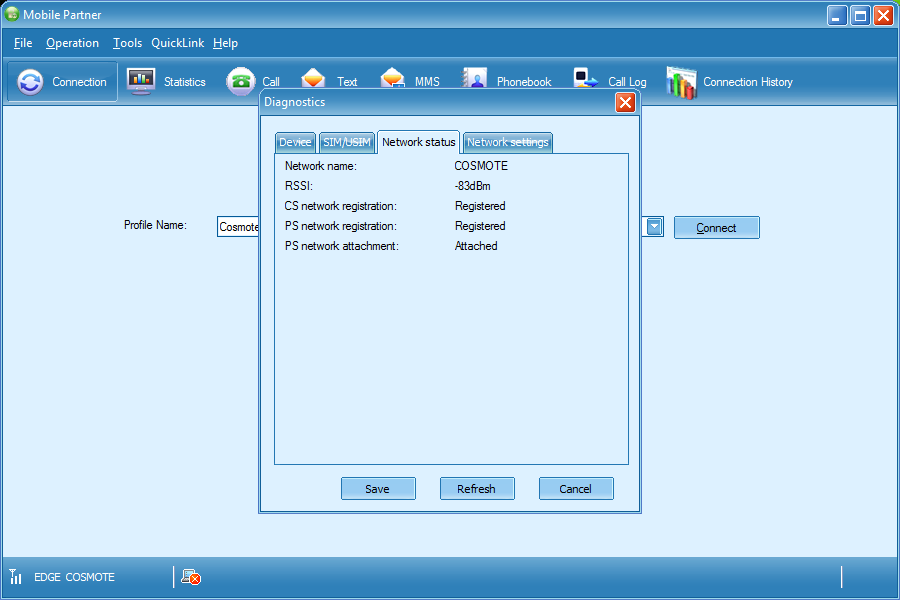Switch to the Device tab
Screen dimensions: 900x600
[x=295, y=142]
